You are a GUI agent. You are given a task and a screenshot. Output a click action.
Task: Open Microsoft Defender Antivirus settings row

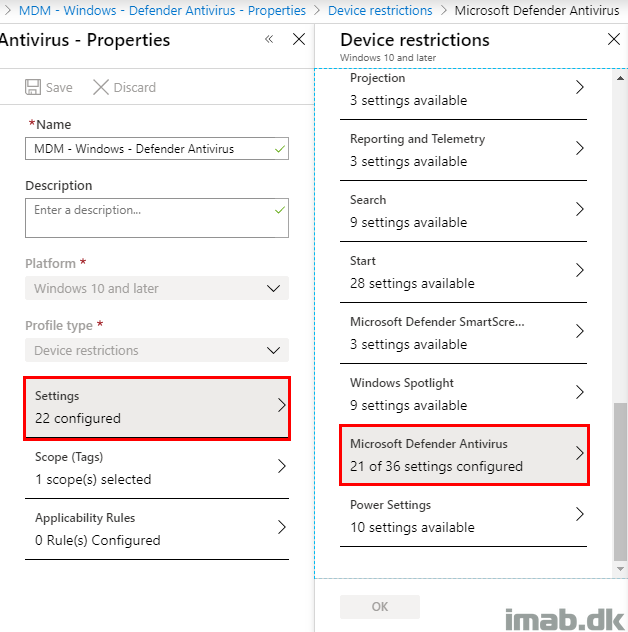[x=464, y=455]
